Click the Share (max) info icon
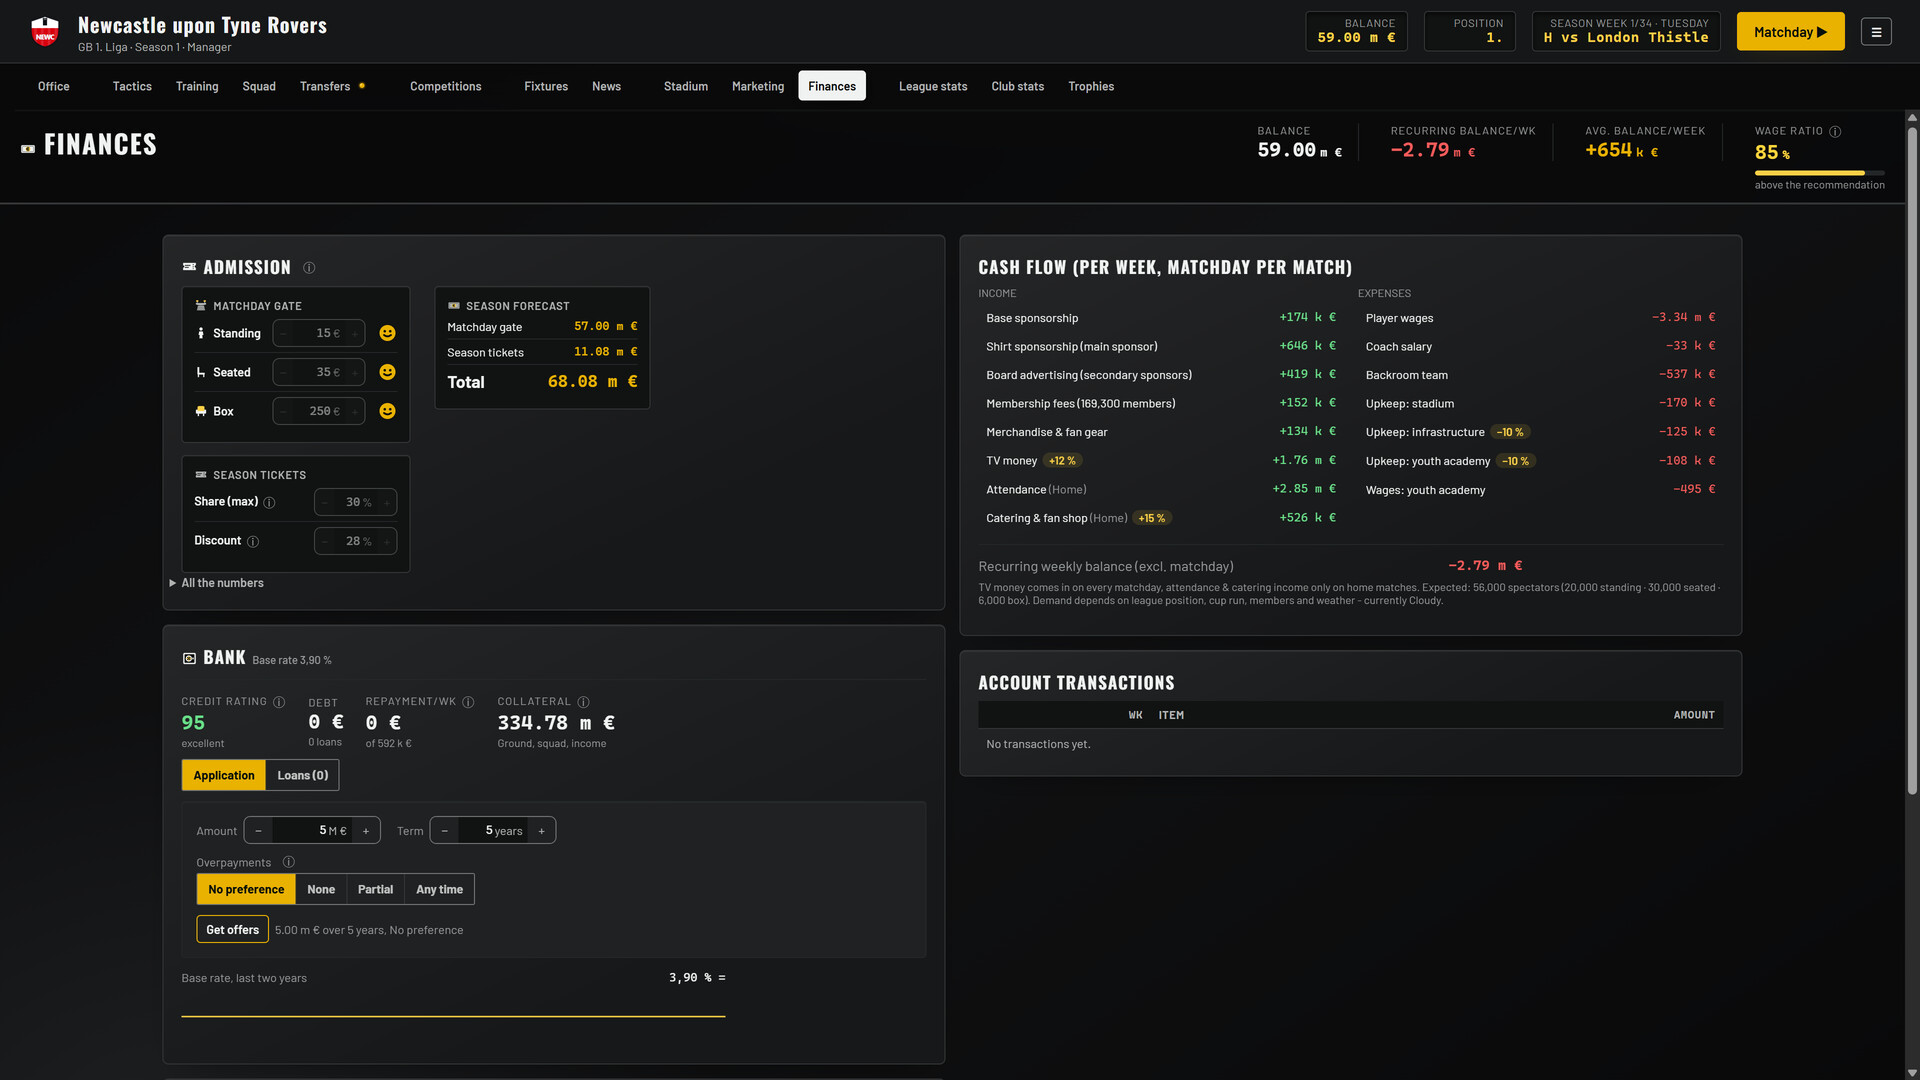This screenshot has width=1920, height=1080. [x=269, y=502]
